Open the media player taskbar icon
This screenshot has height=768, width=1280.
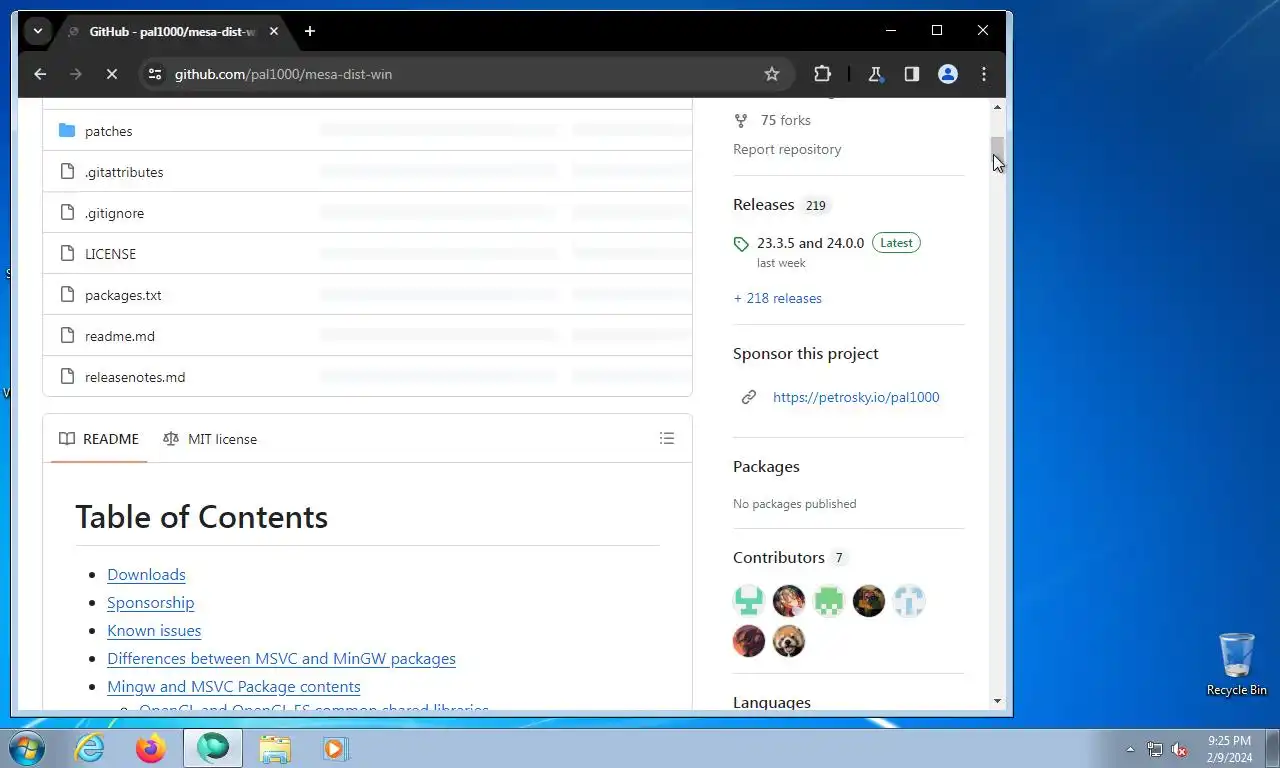tap(335, 748)
